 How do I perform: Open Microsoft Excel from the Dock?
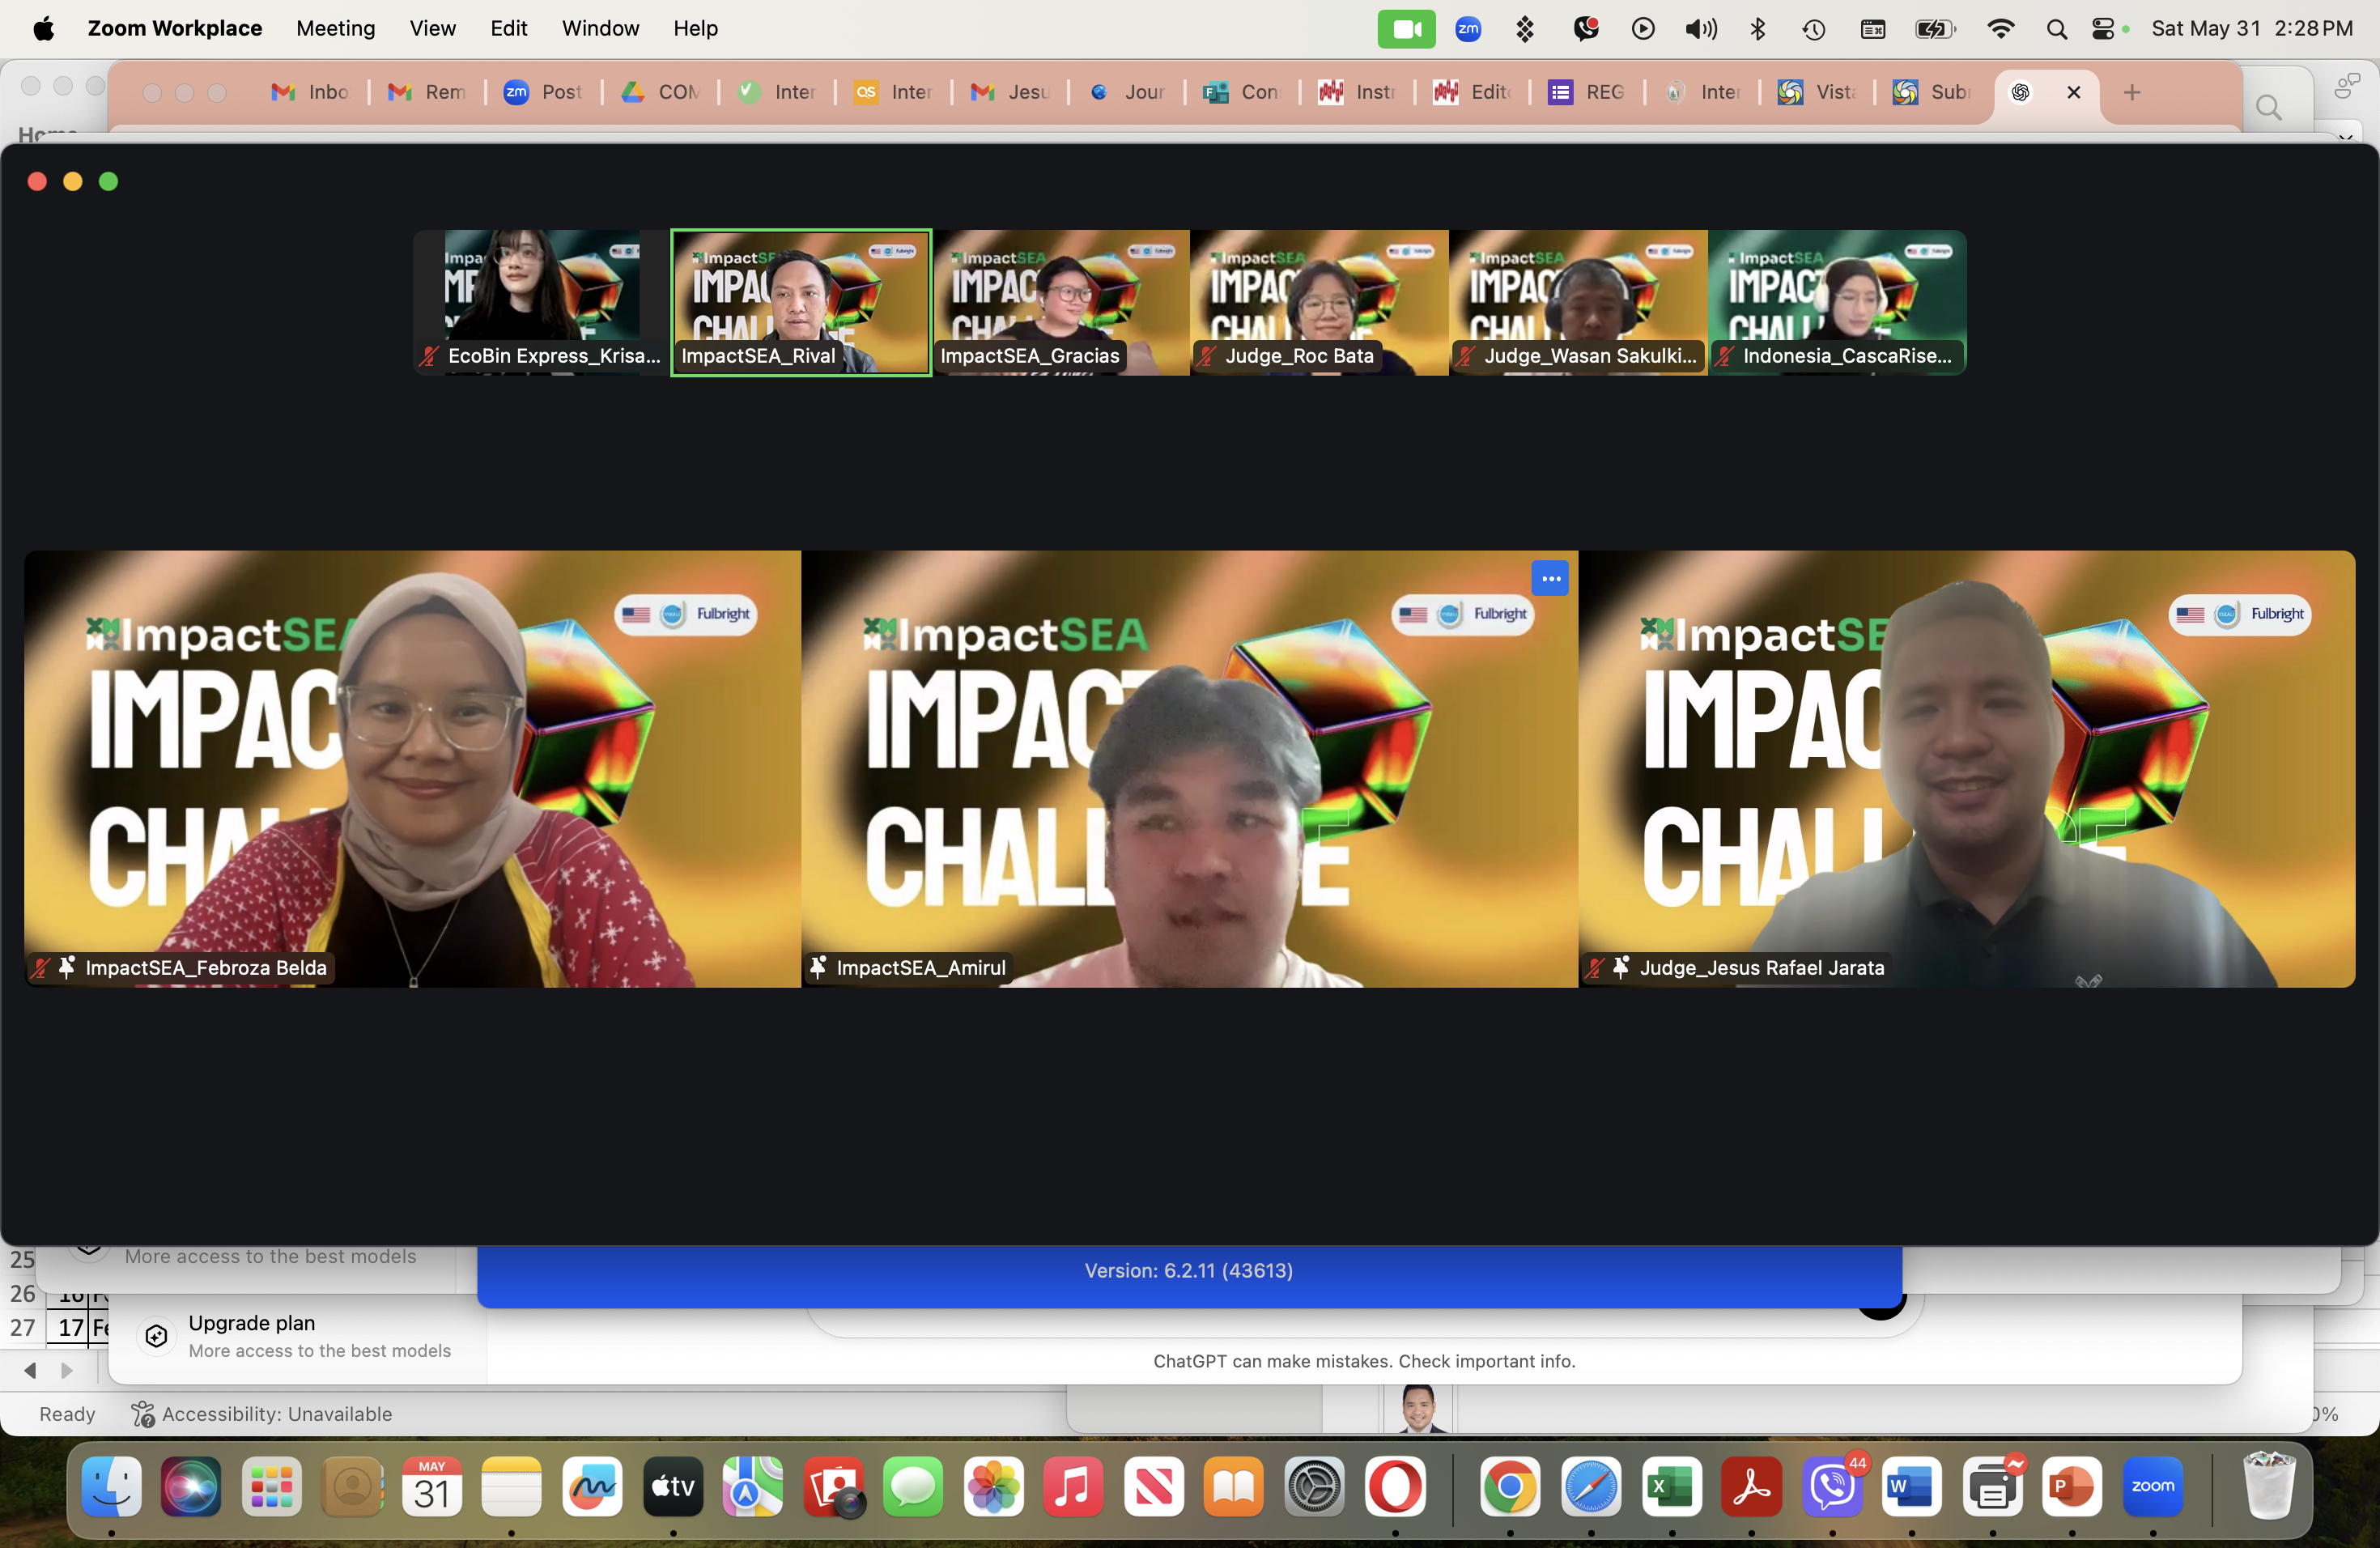point(1671,1487)
